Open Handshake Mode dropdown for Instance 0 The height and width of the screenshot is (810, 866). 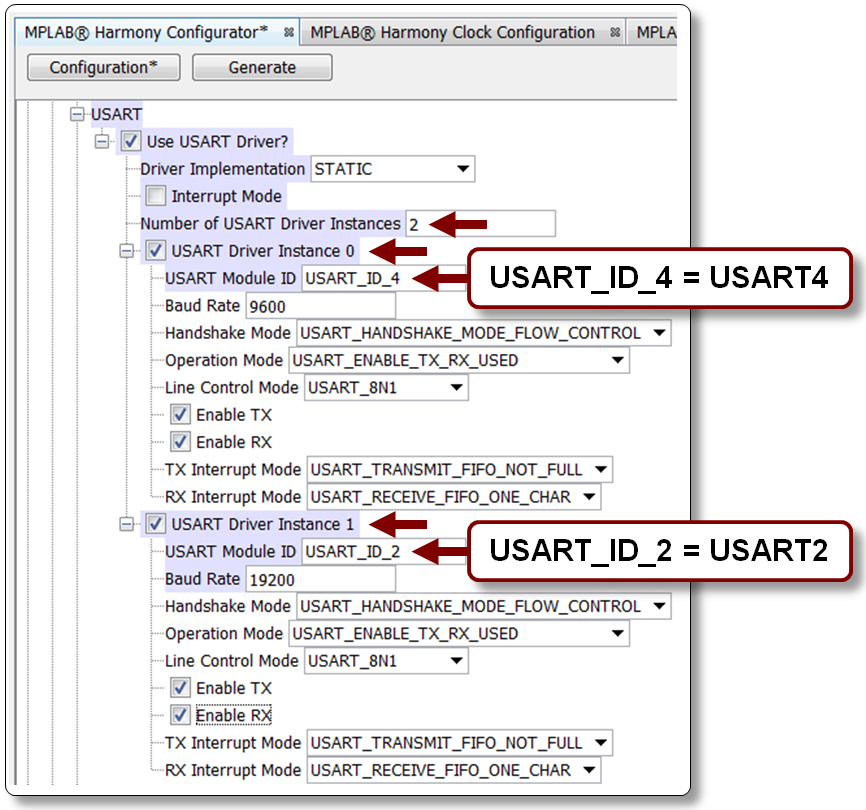(x=657, y=333)
